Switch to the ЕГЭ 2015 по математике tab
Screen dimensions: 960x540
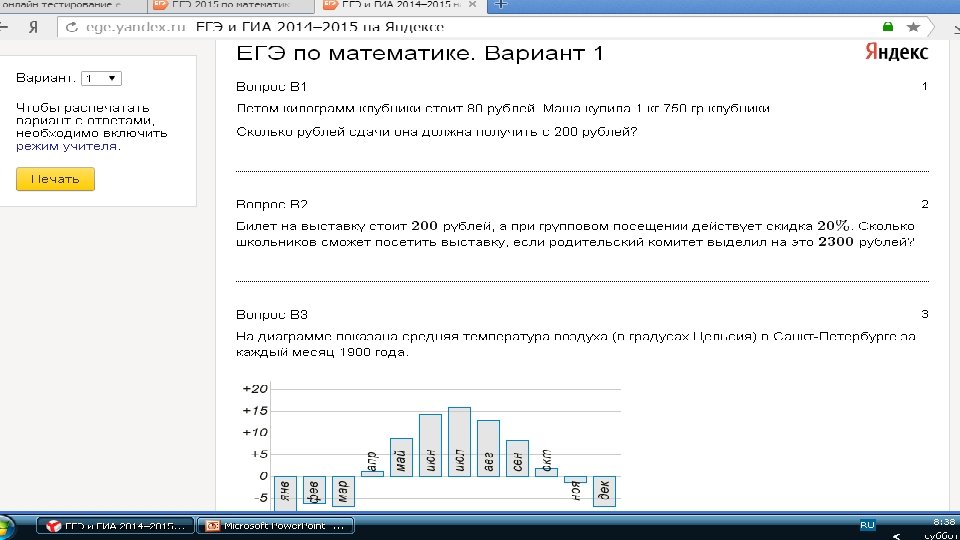[x=231, y=5]
